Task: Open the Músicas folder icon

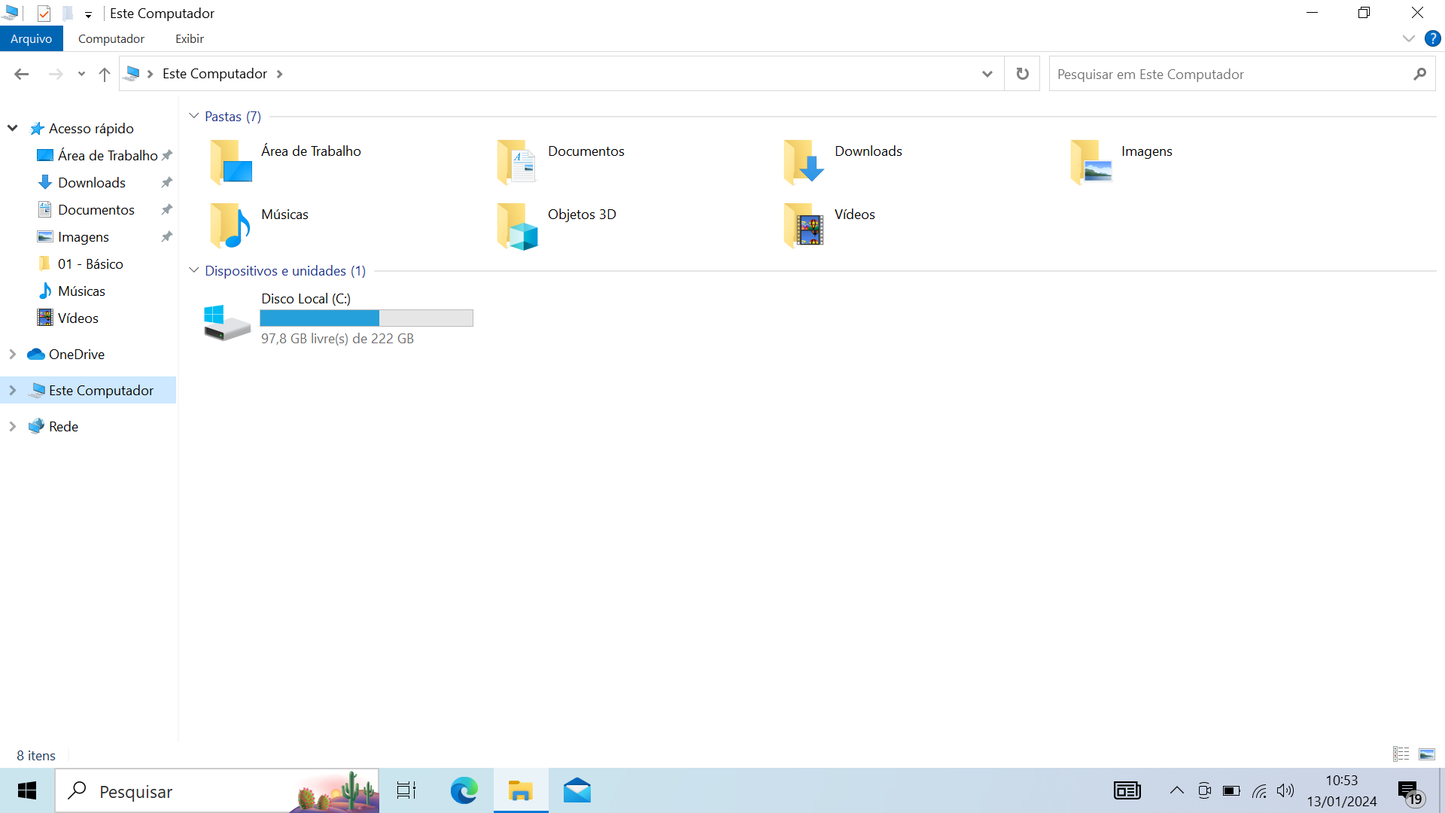Action: 230,225
